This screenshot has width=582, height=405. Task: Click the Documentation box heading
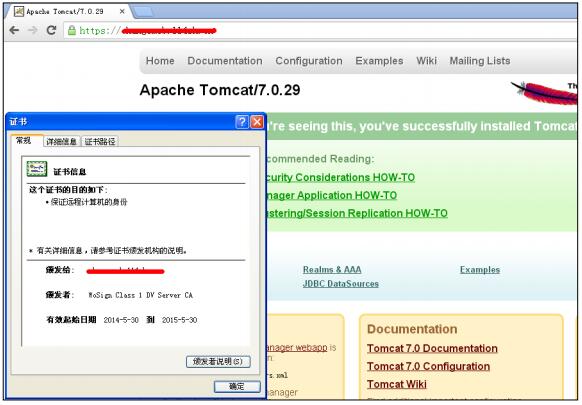tap(412, 329)
